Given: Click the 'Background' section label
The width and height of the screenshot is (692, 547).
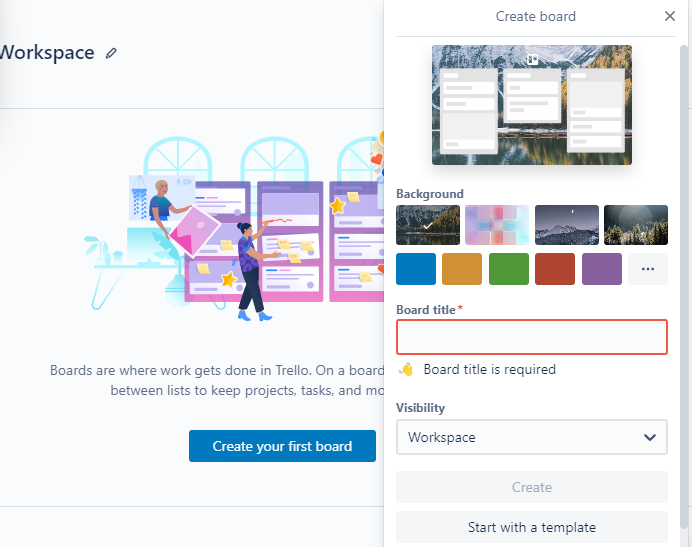Looking at the screenshot, I should (x=430, y=194).
